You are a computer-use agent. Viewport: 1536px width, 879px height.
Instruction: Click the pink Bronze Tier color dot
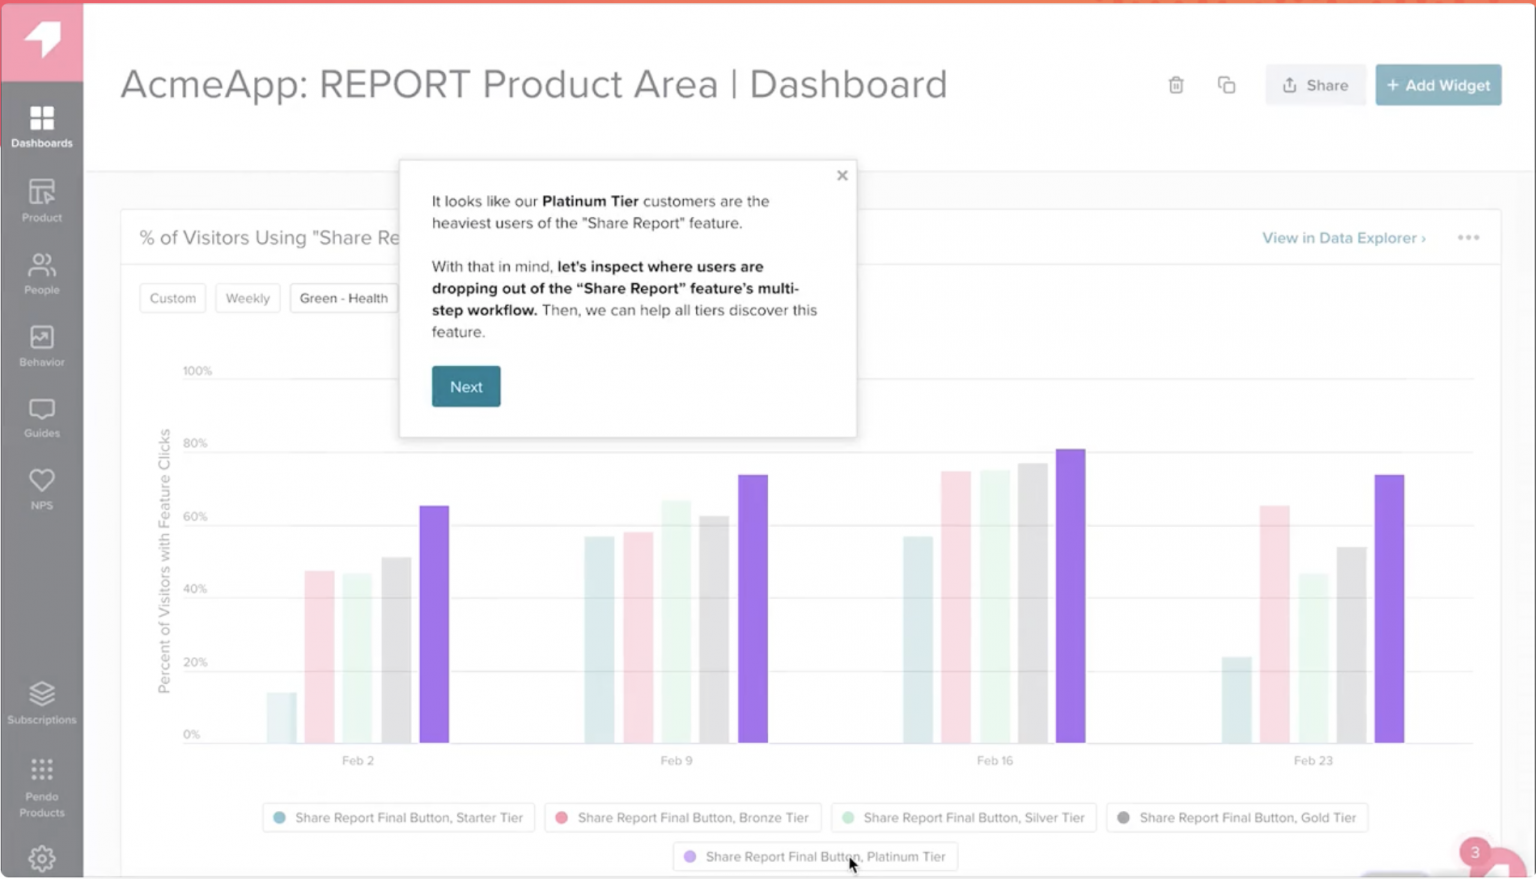[562, 817]
